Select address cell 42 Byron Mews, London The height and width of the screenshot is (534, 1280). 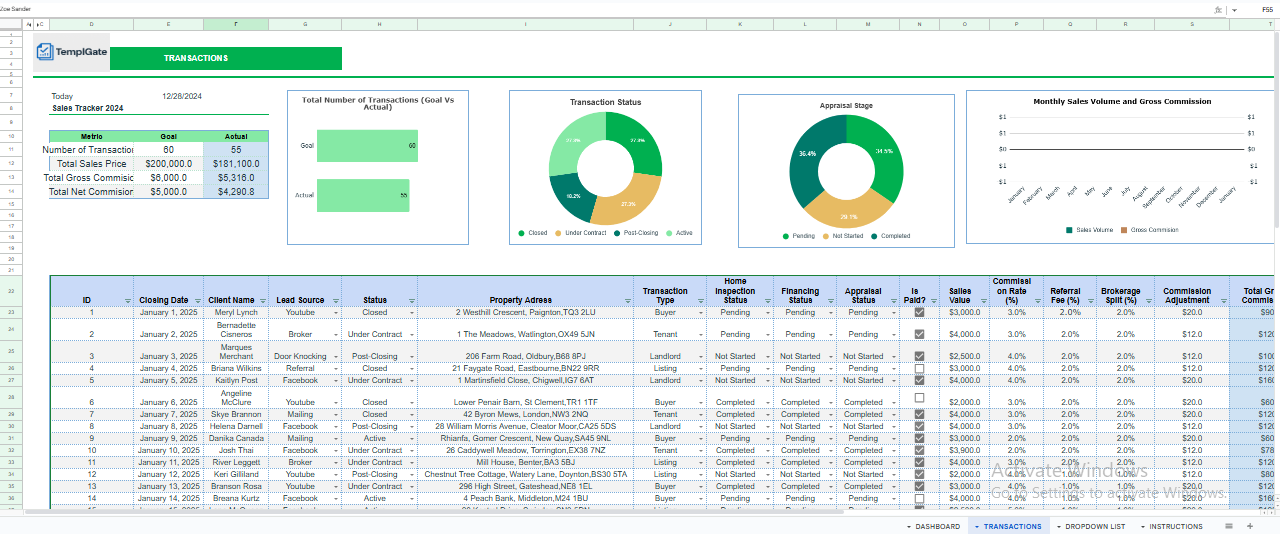(525, 414)
